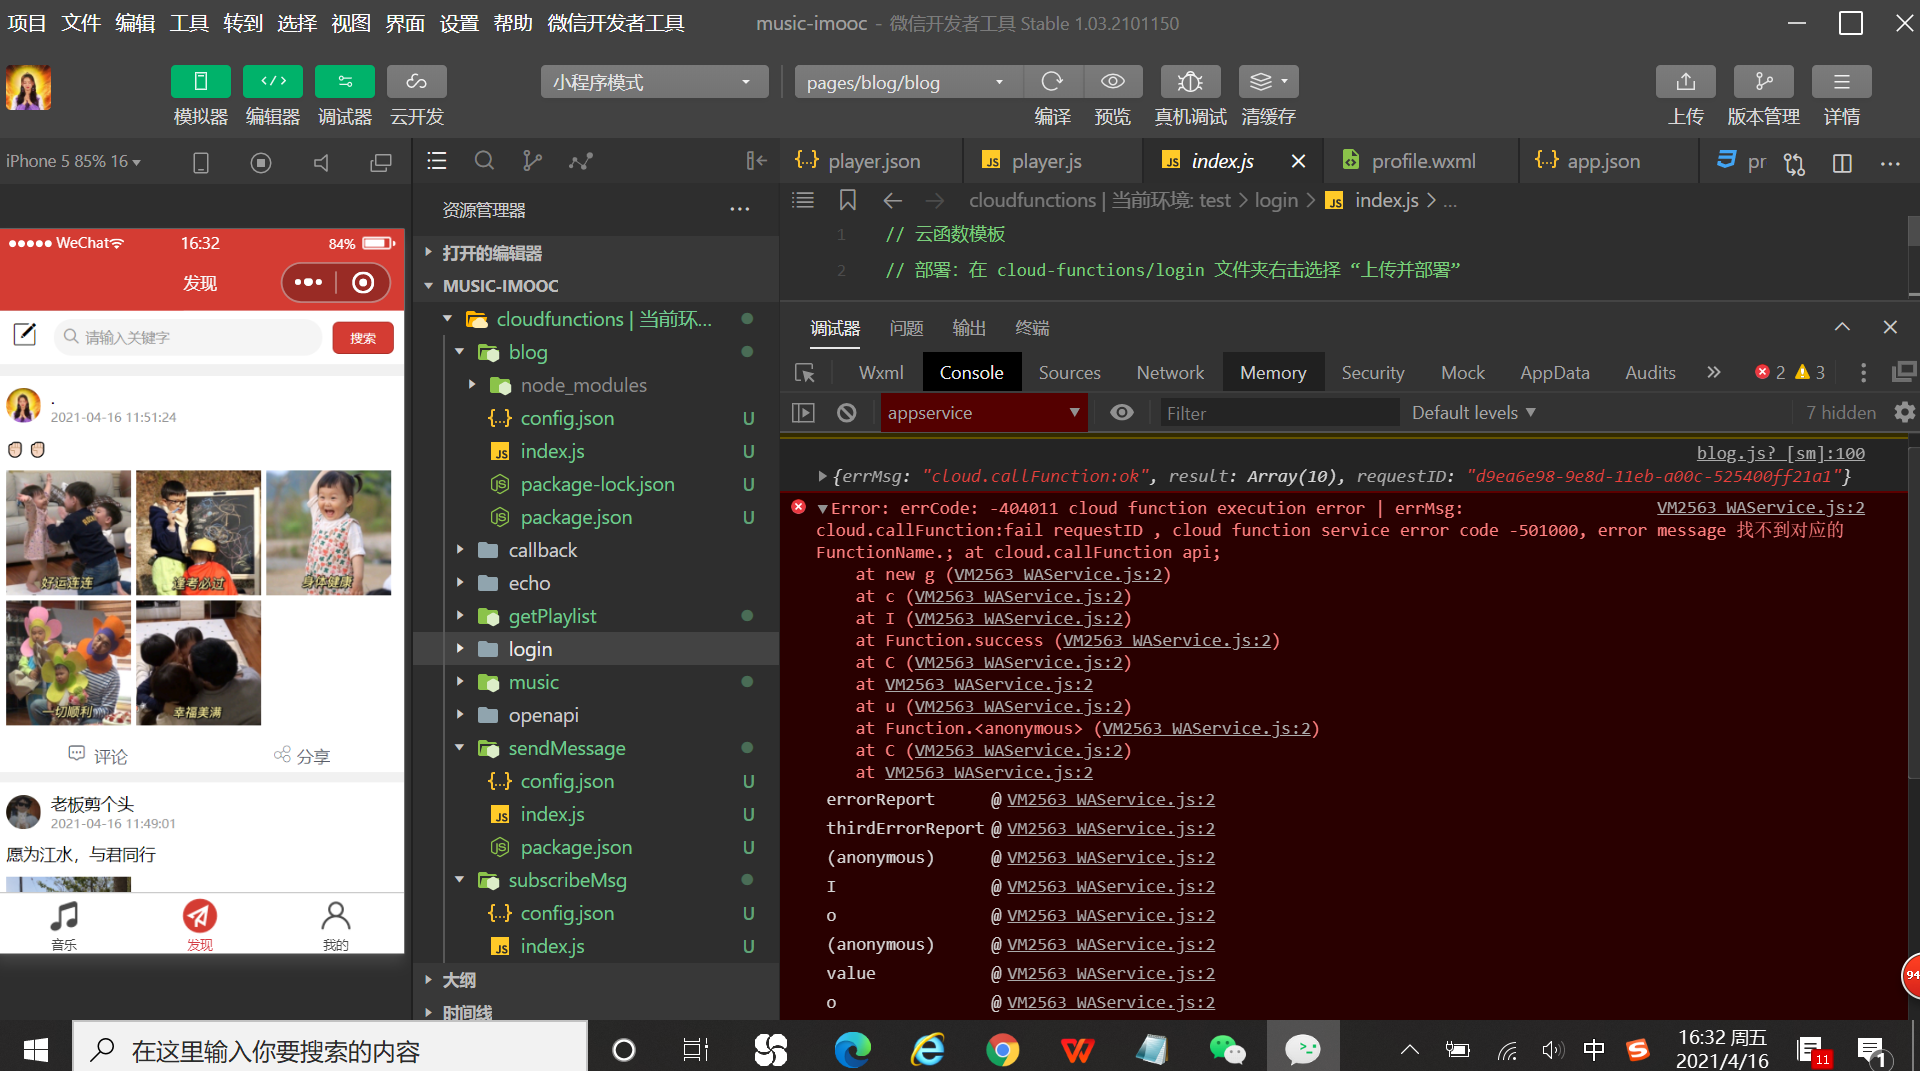Open the mini program mode dropdown

pyautogui.click(x=654, y=82)
